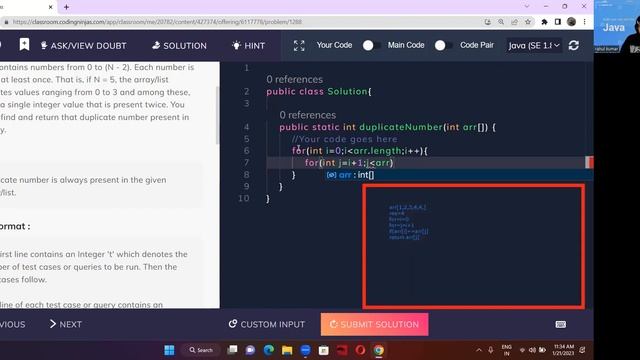Expand the code editor to fullscreen

tap(299, 46)
